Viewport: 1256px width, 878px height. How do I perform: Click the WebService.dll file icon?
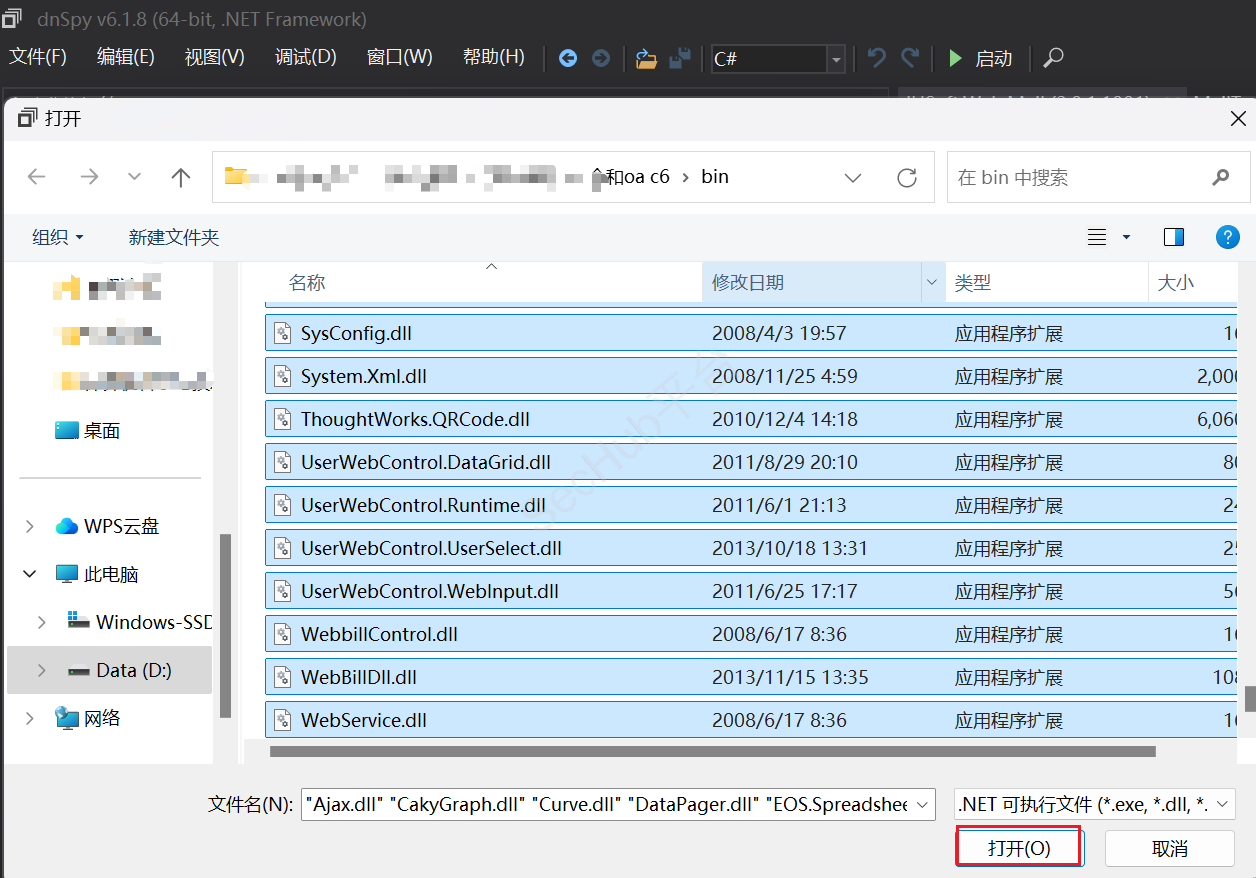283,720
